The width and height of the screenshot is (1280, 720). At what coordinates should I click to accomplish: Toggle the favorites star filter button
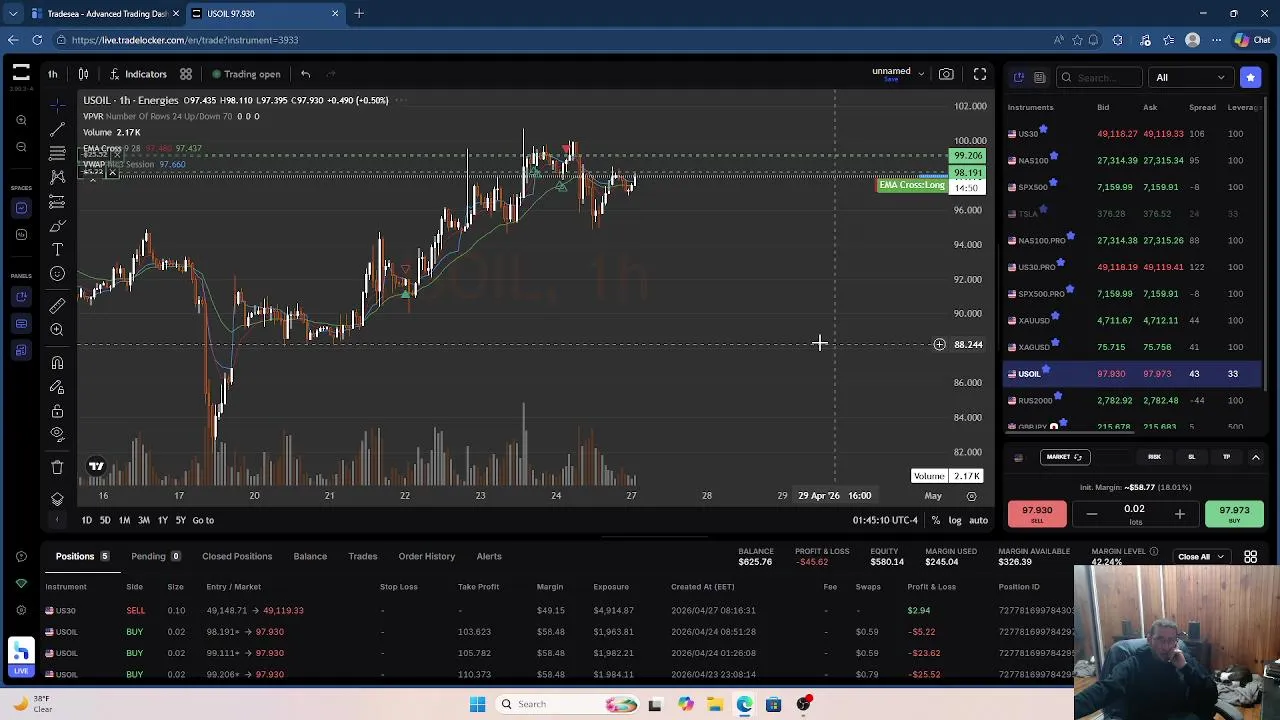pos(1250,77)
